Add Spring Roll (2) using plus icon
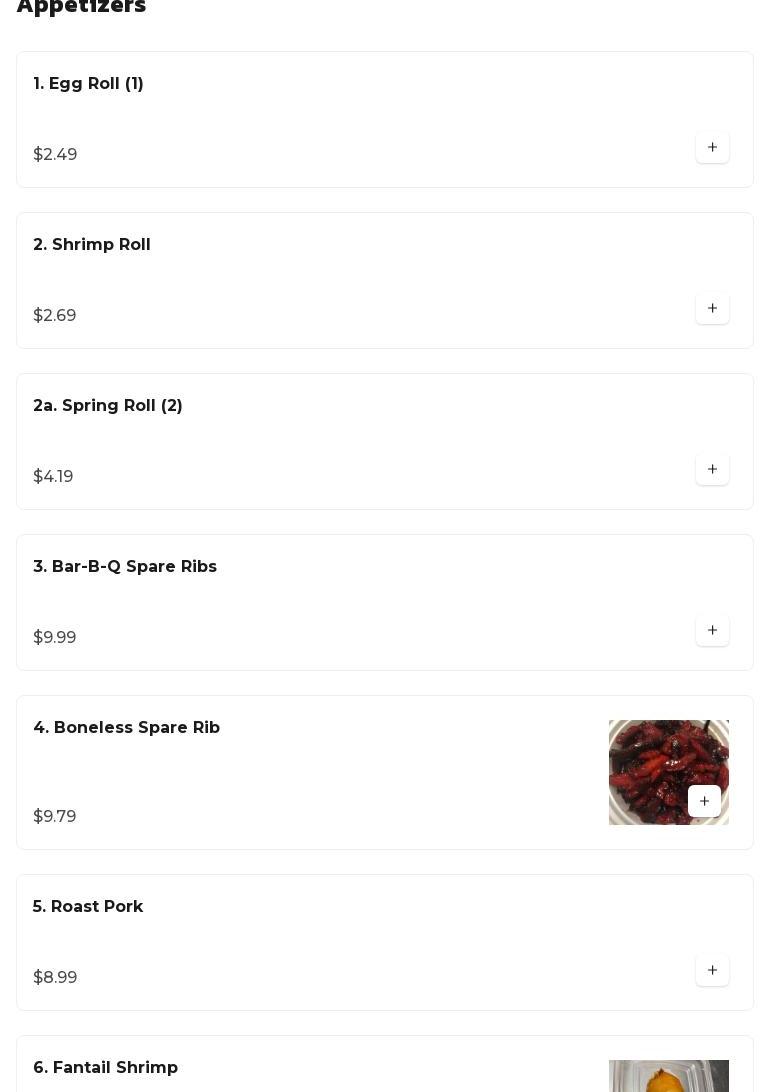This screenshot has height=1092, width=770. 712,470
